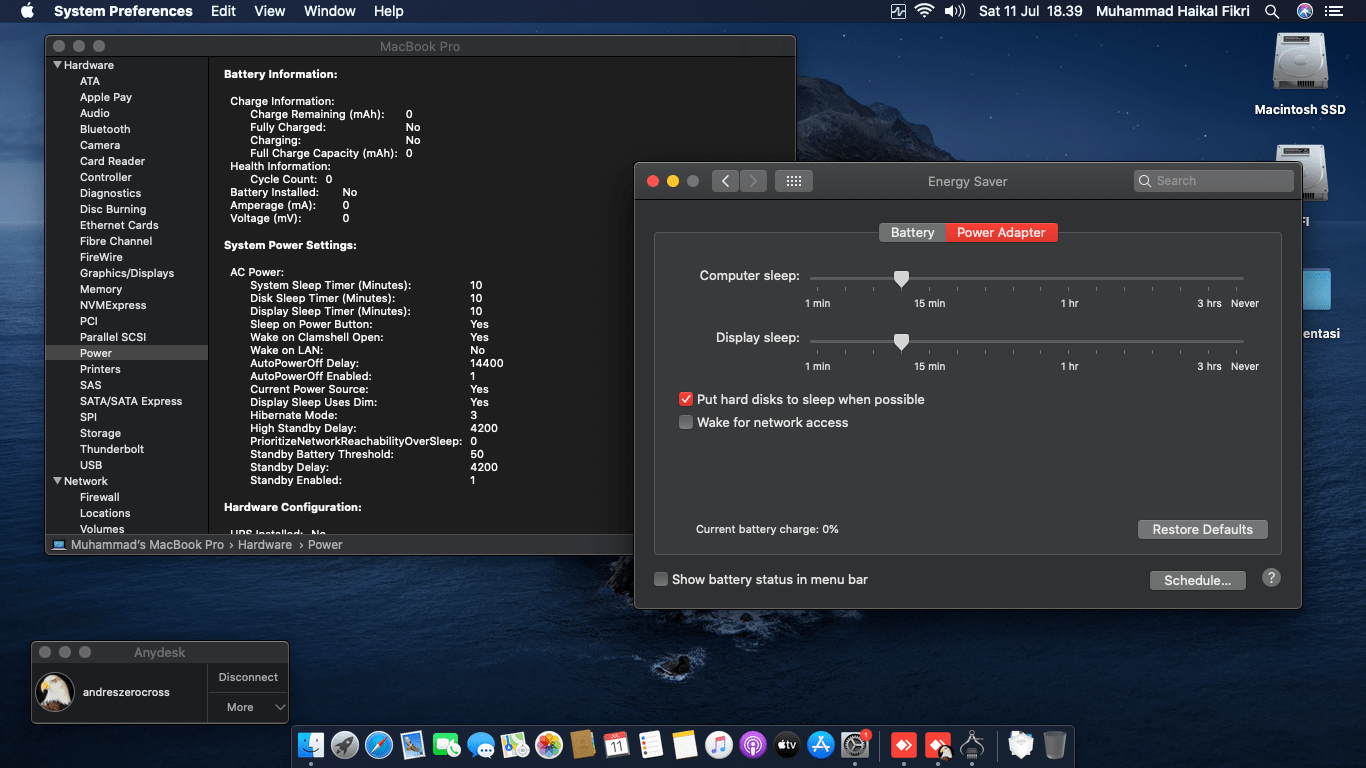The width and height of the screenshot is (1366, 768).
Task: Open the Schedule... dialog
Action: (1198, 580)
